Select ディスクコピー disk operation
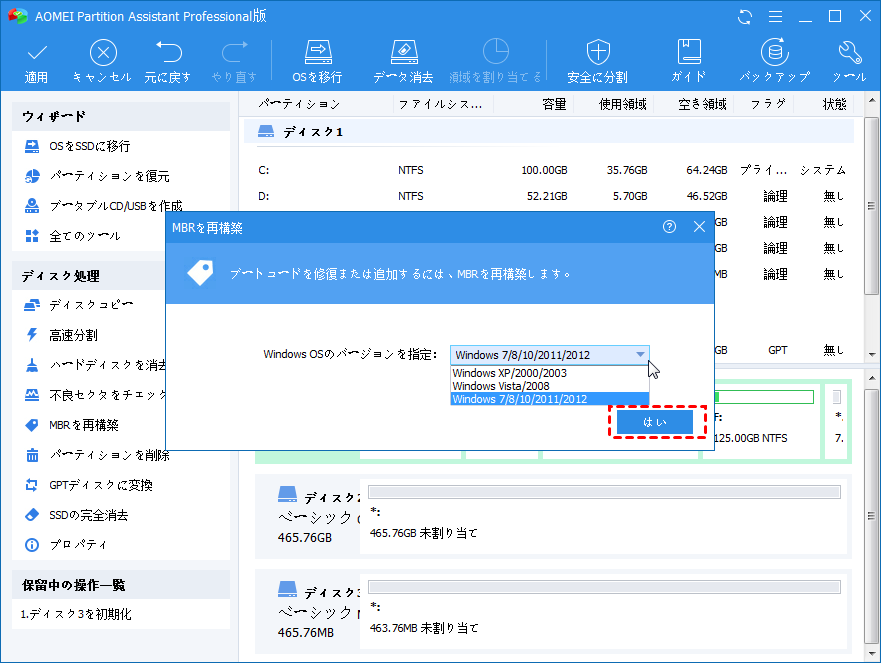Viewport: 881px width, 663px height. (79, 305)
